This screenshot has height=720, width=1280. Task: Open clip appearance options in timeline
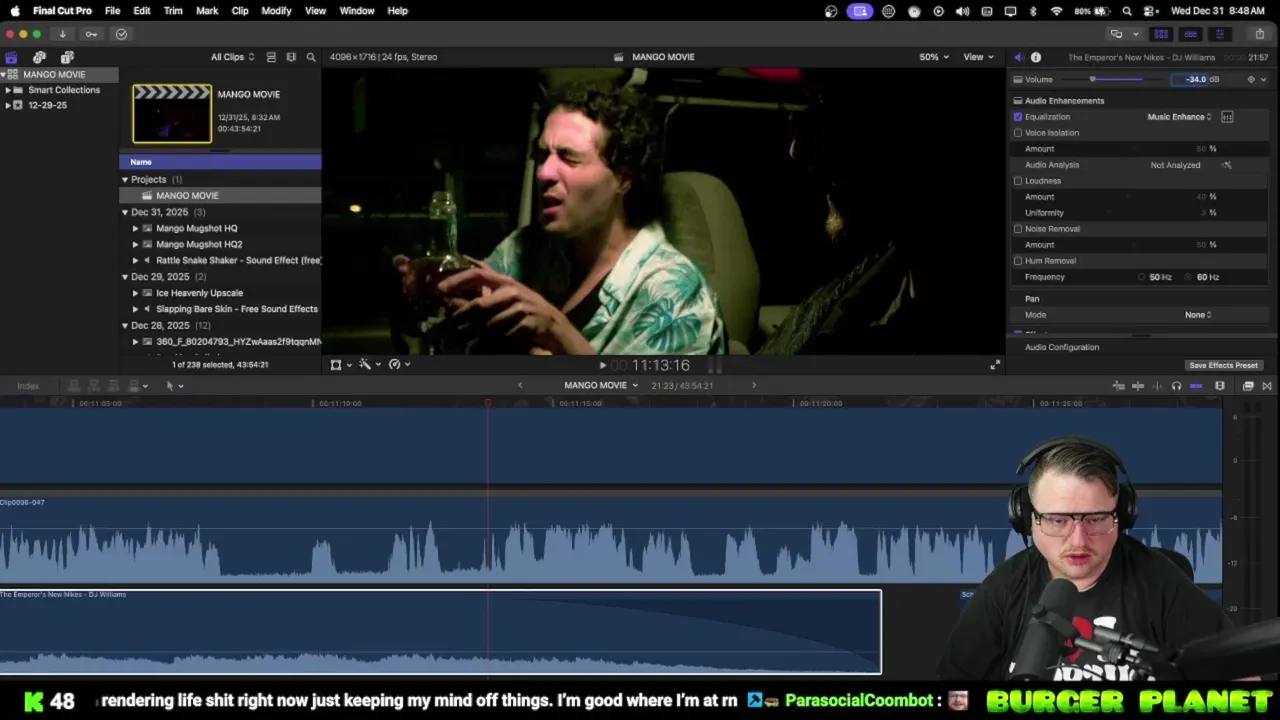pyautogui.click(x=1220, y=386)
